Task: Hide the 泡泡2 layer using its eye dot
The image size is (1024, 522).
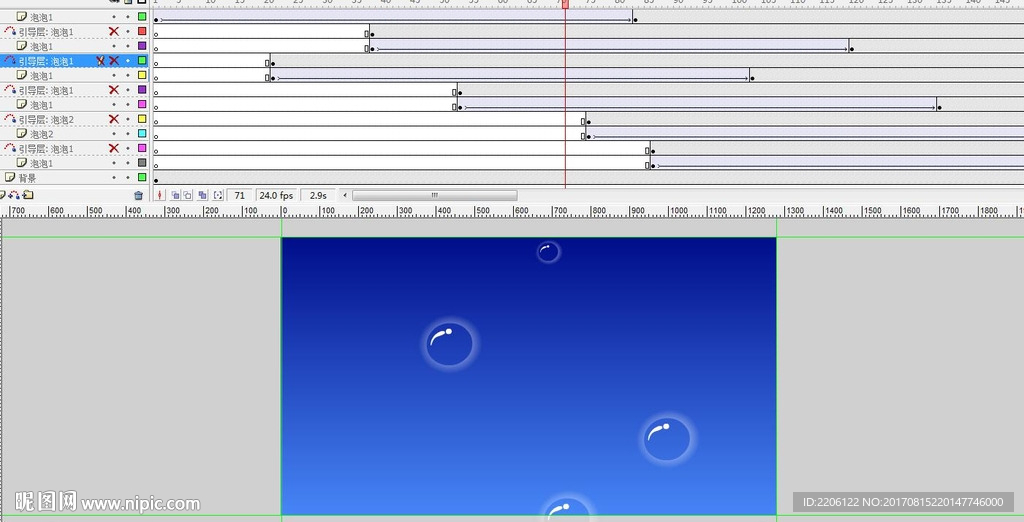Action: click(x=114, y=134)
